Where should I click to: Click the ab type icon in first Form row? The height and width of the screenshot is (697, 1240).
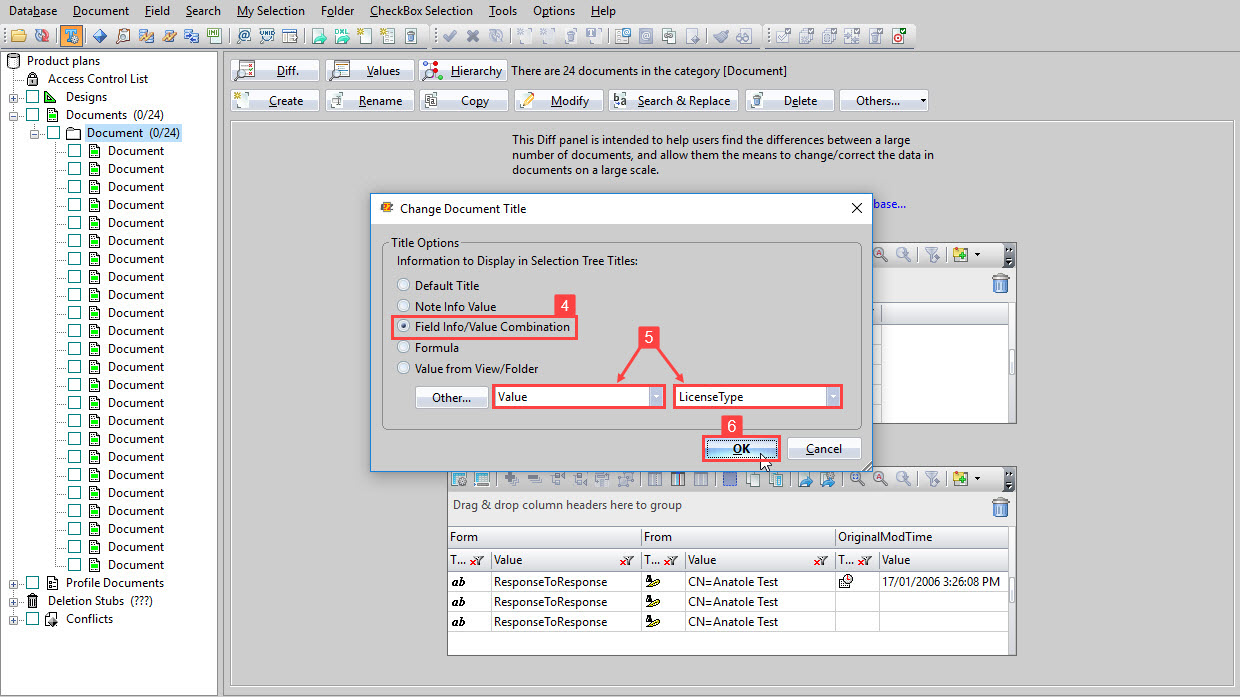point(458,582)
